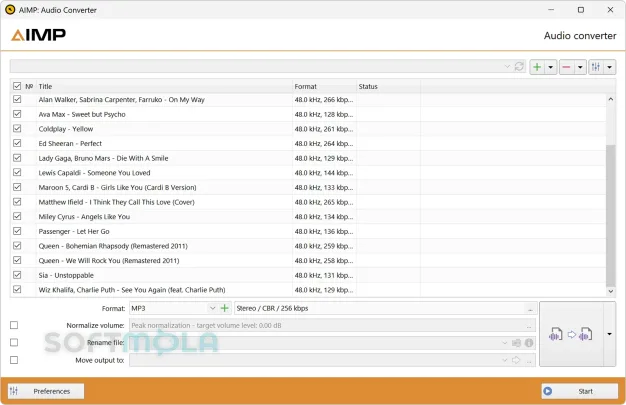Sort list by Title column header
The width and height of the screenshot is (626, 405).
click(165, 86)
